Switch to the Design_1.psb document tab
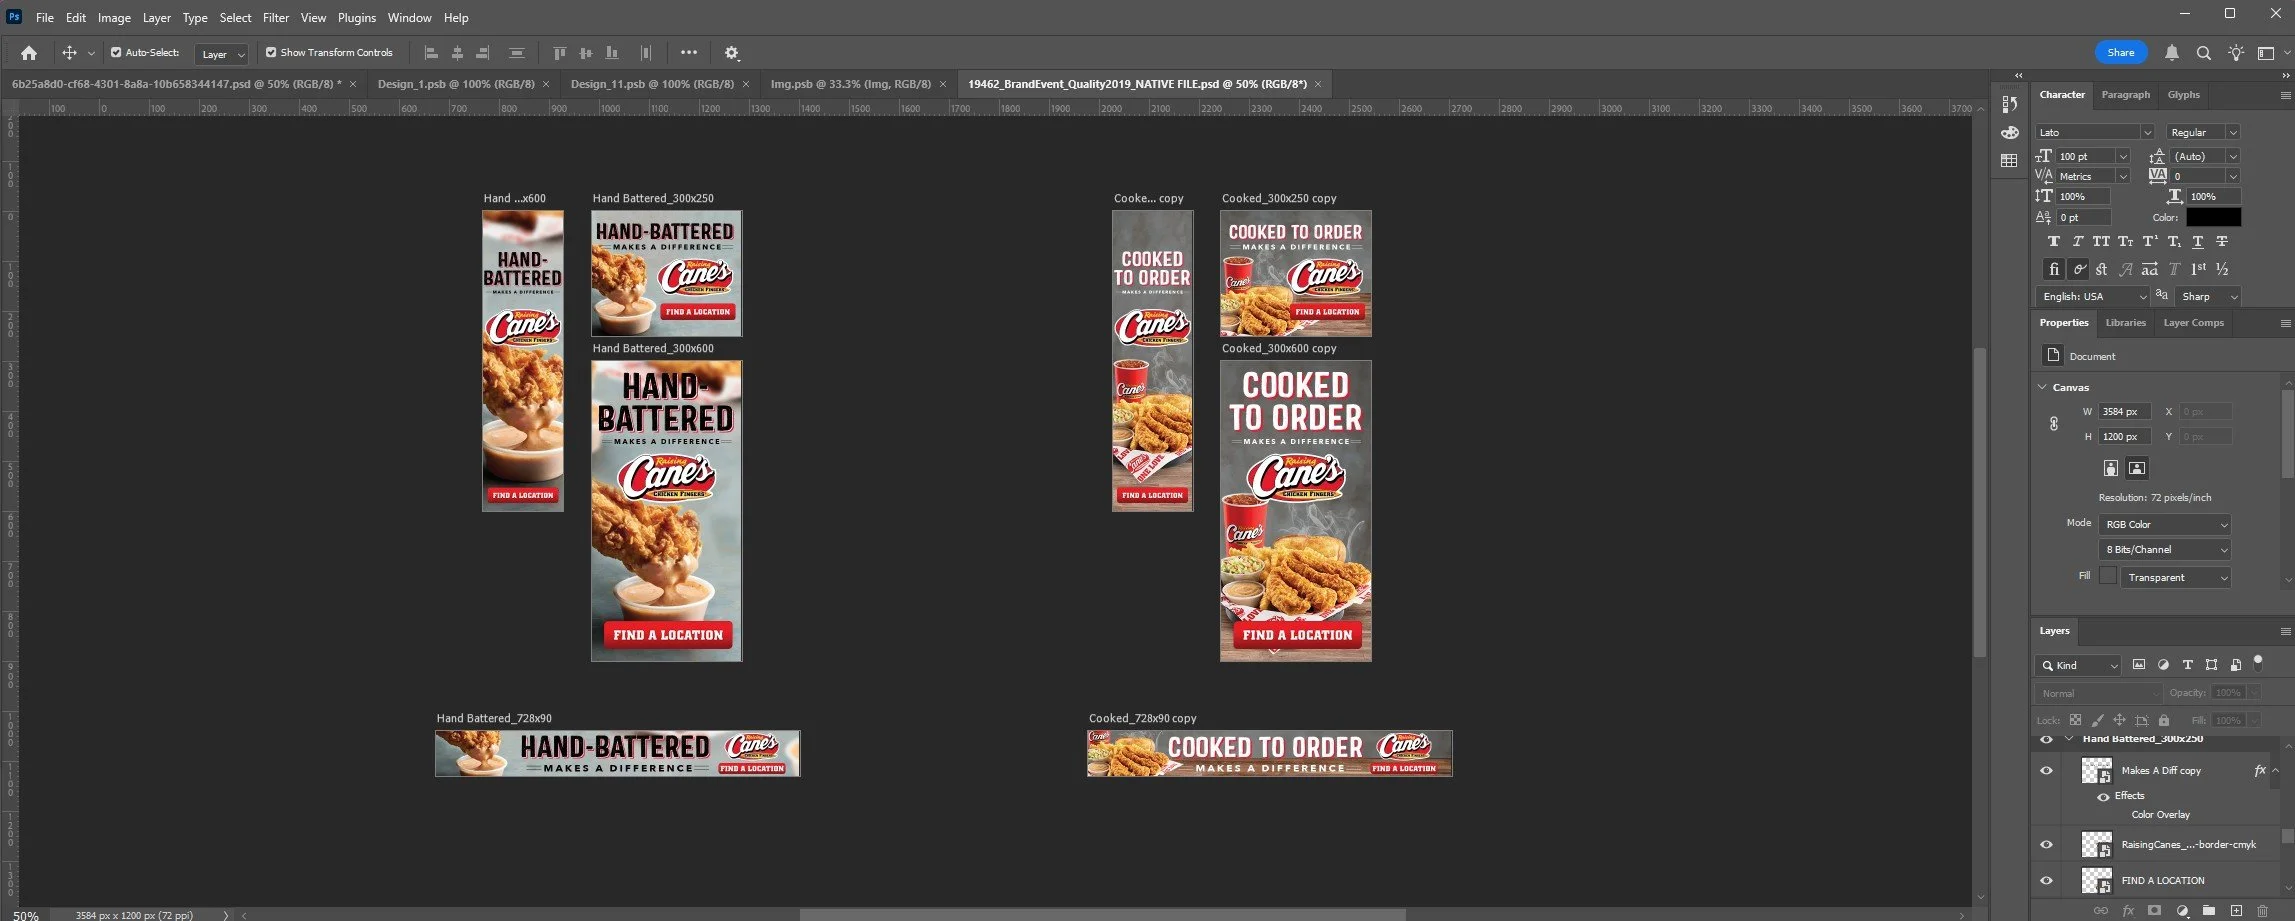Viewport: 2295px width, 921px height. [456, 84]
